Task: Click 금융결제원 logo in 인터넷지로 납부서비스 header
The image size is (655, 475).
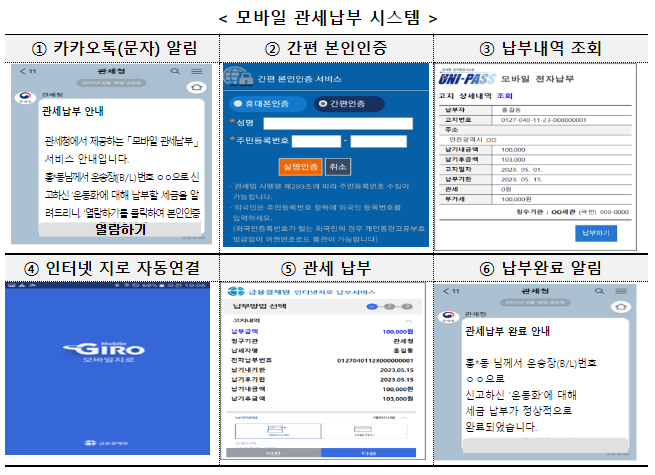Action: pos(236,291)
